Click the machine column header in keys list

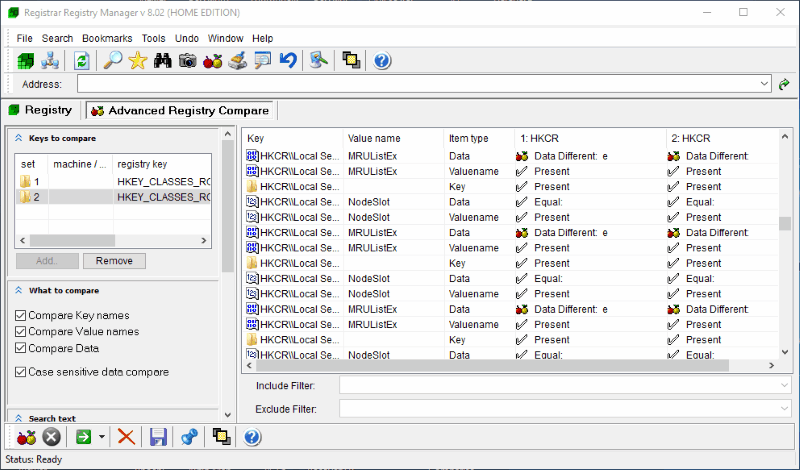tap(81, 164)
